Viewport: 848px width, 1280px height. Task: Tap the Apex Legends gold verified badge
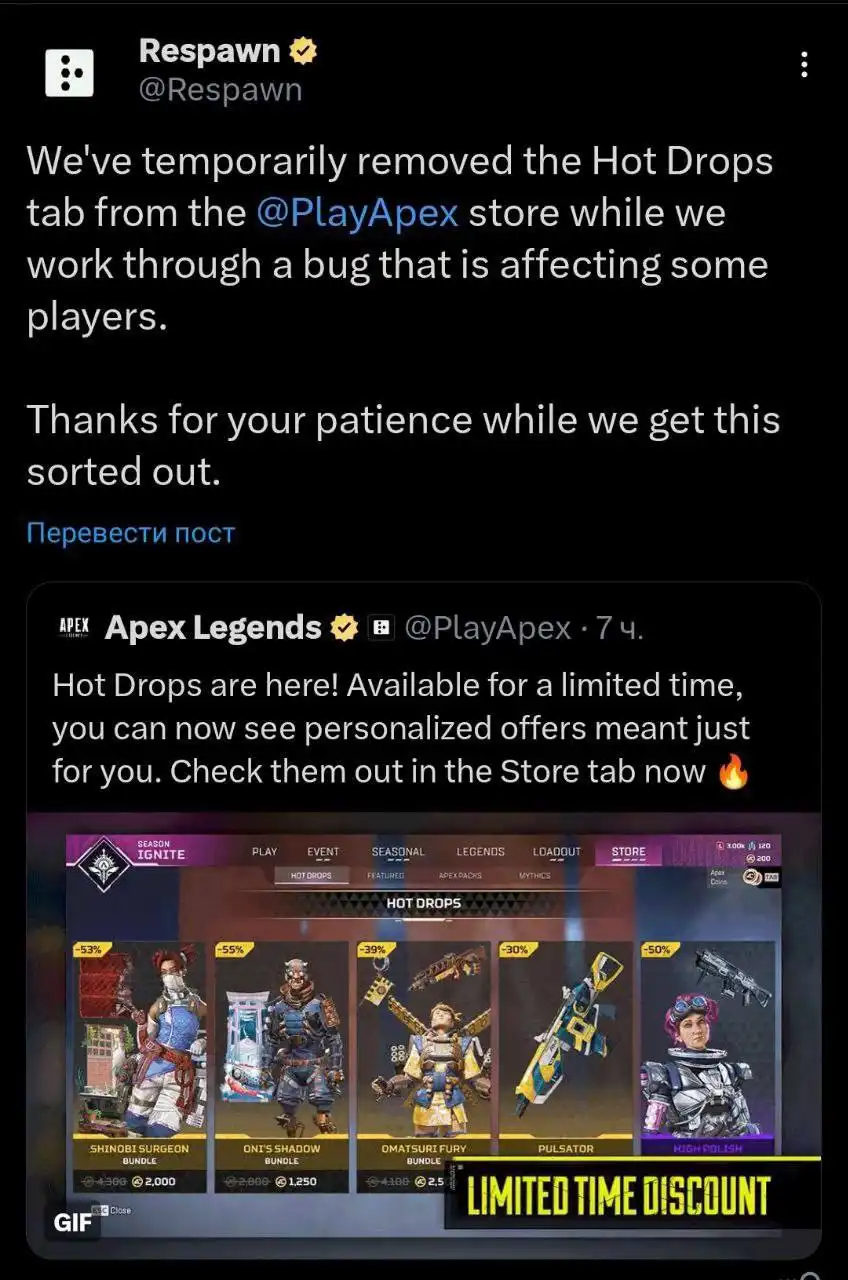pyautogui.click(x=344, y=628)
